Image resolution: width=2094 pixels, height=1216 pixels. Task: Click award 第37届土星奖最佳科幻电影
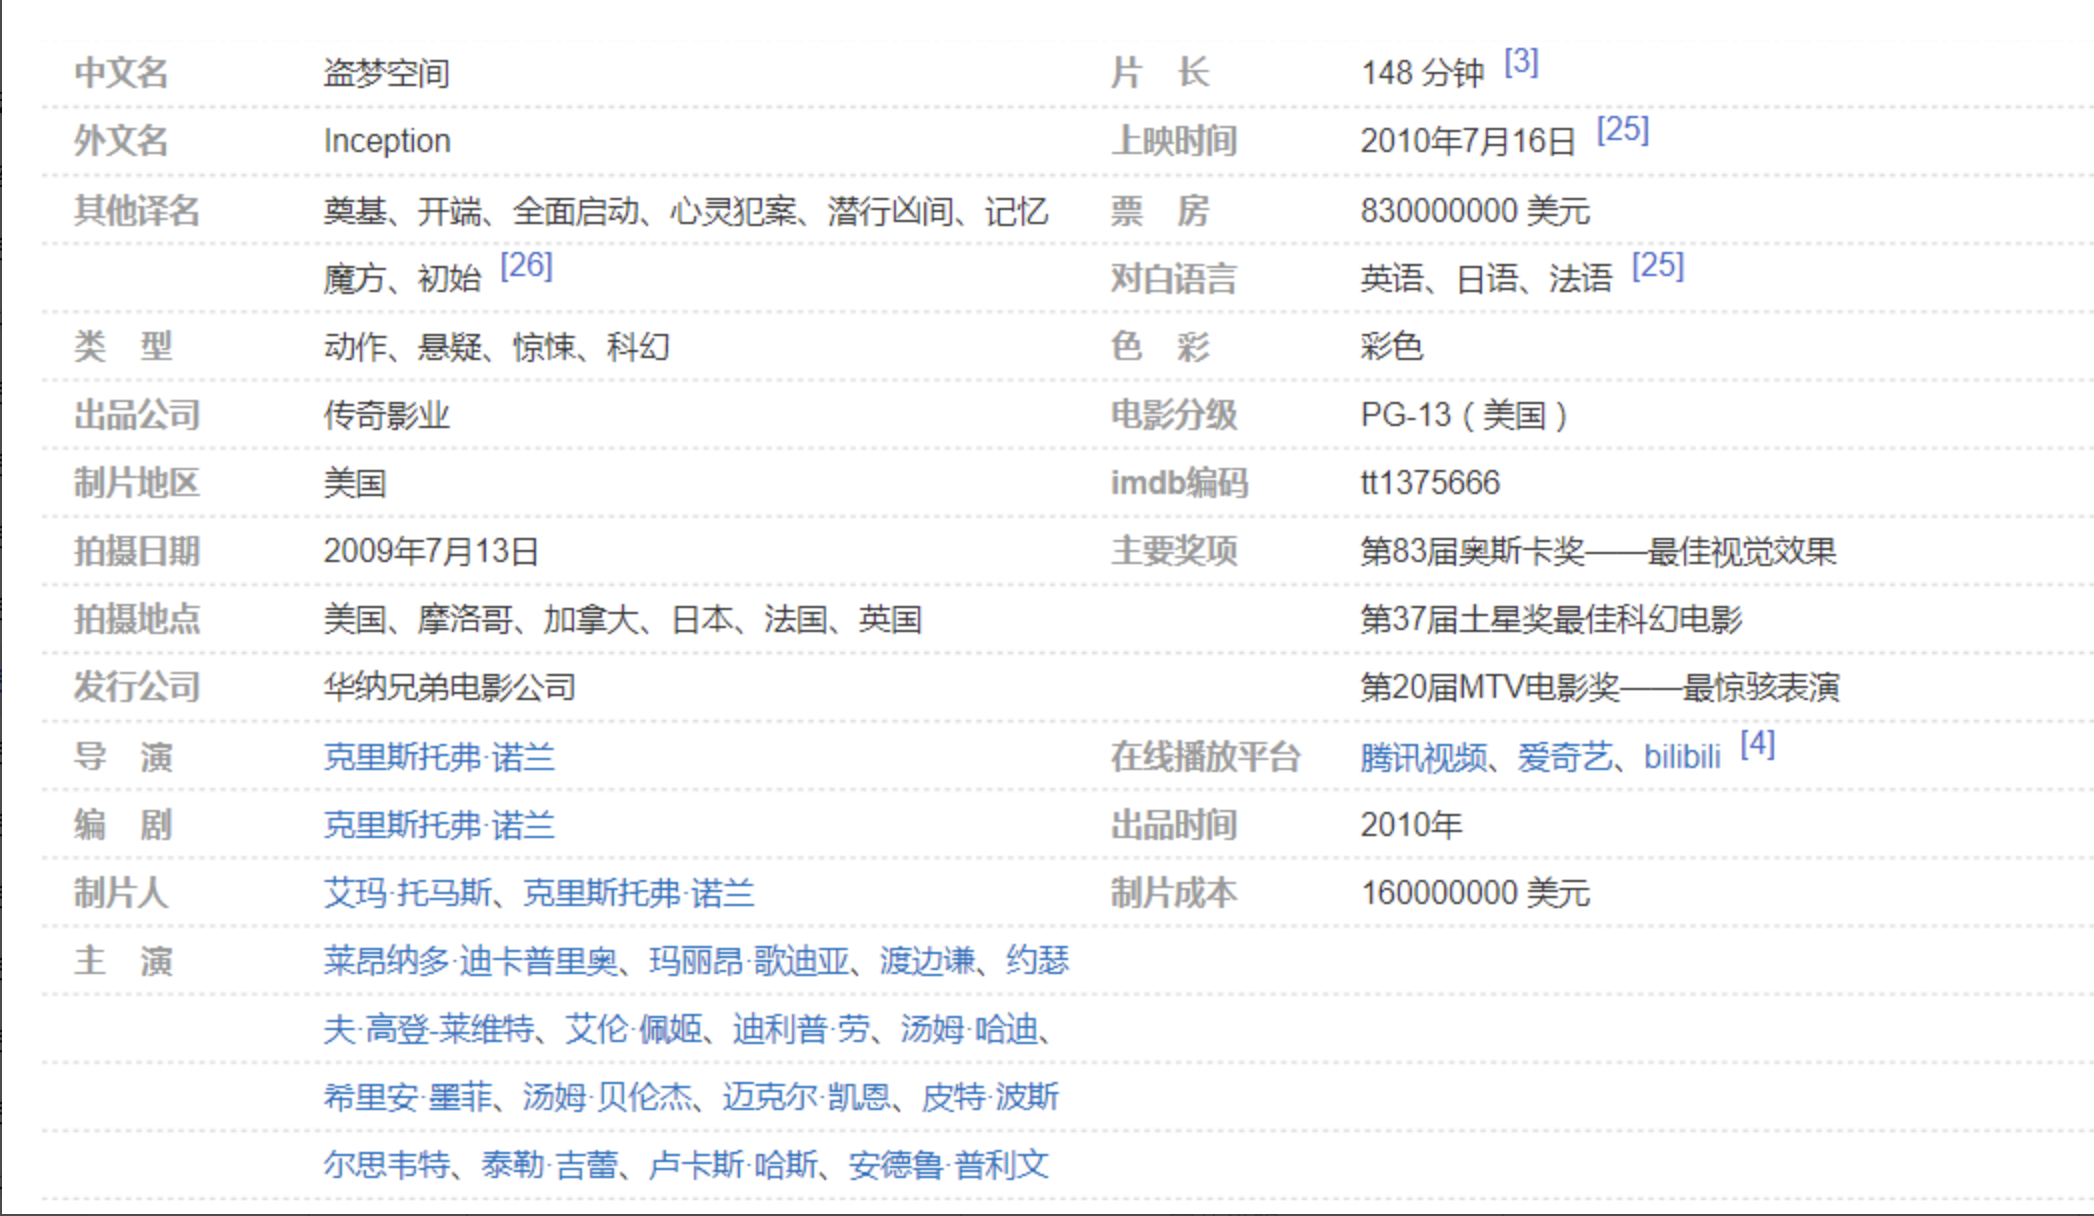(1551, 619)
